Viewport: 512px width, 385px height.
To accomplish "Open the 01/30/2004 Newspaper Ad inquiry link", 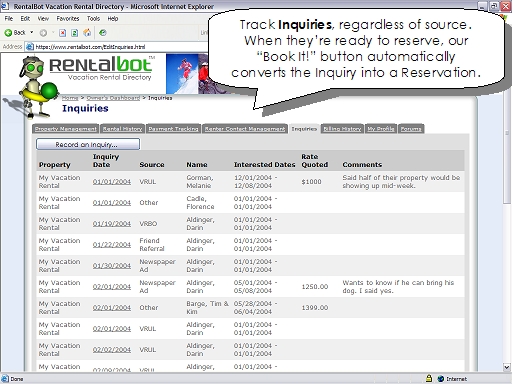I will [x=112, y=266].
